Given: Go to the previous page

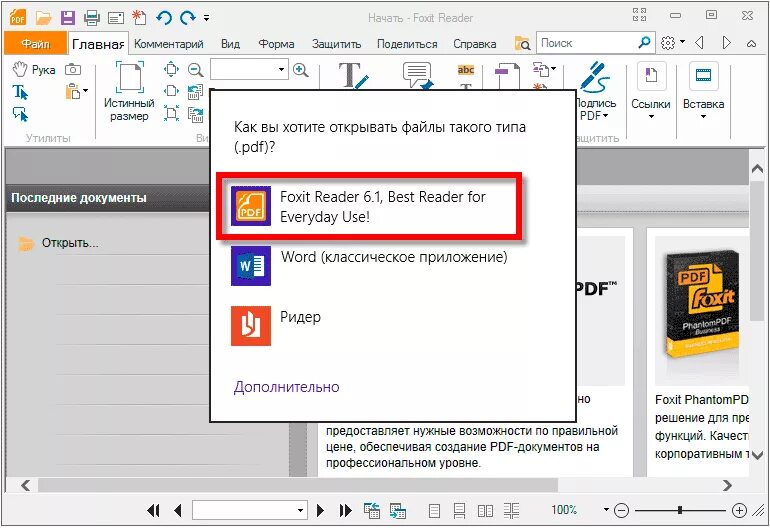Looking at the screenshot, I should (178, 511).
